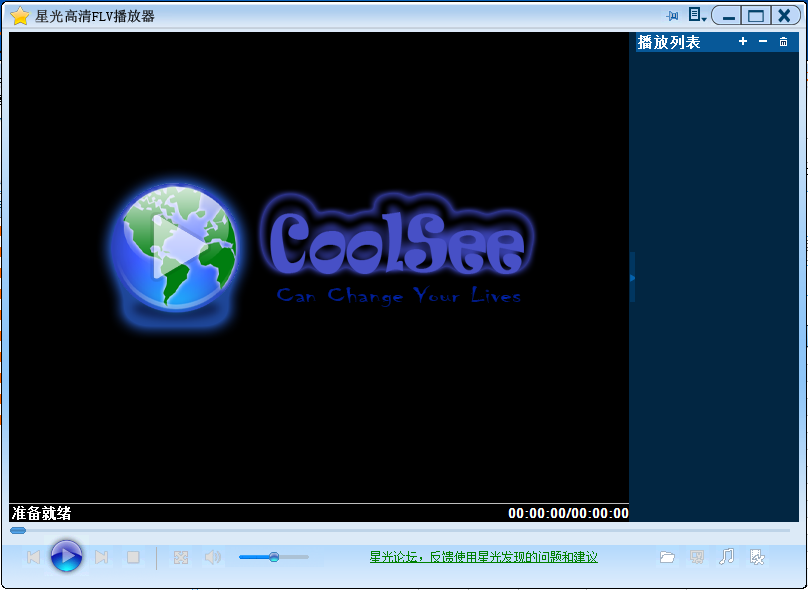Skip to the previous track
This screenshot has height=590, width=808.
(33, 557)
